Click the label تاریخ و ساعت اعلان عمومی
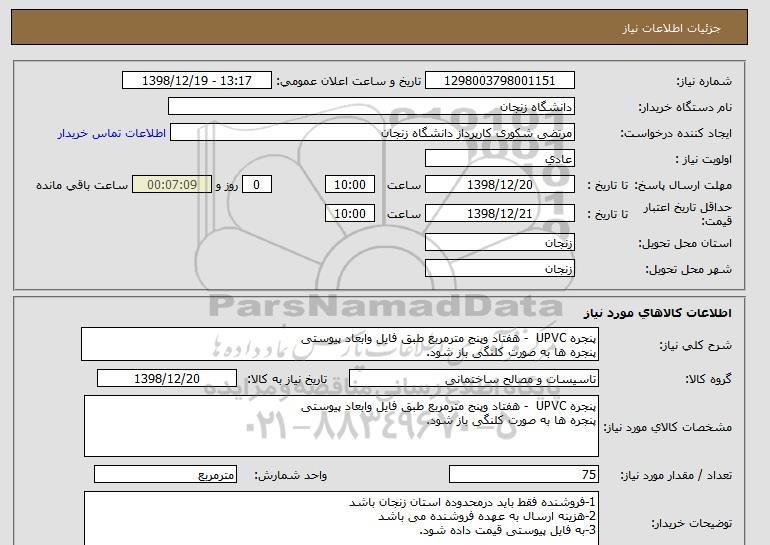This screenshot has width=770, height=545. 349,81
